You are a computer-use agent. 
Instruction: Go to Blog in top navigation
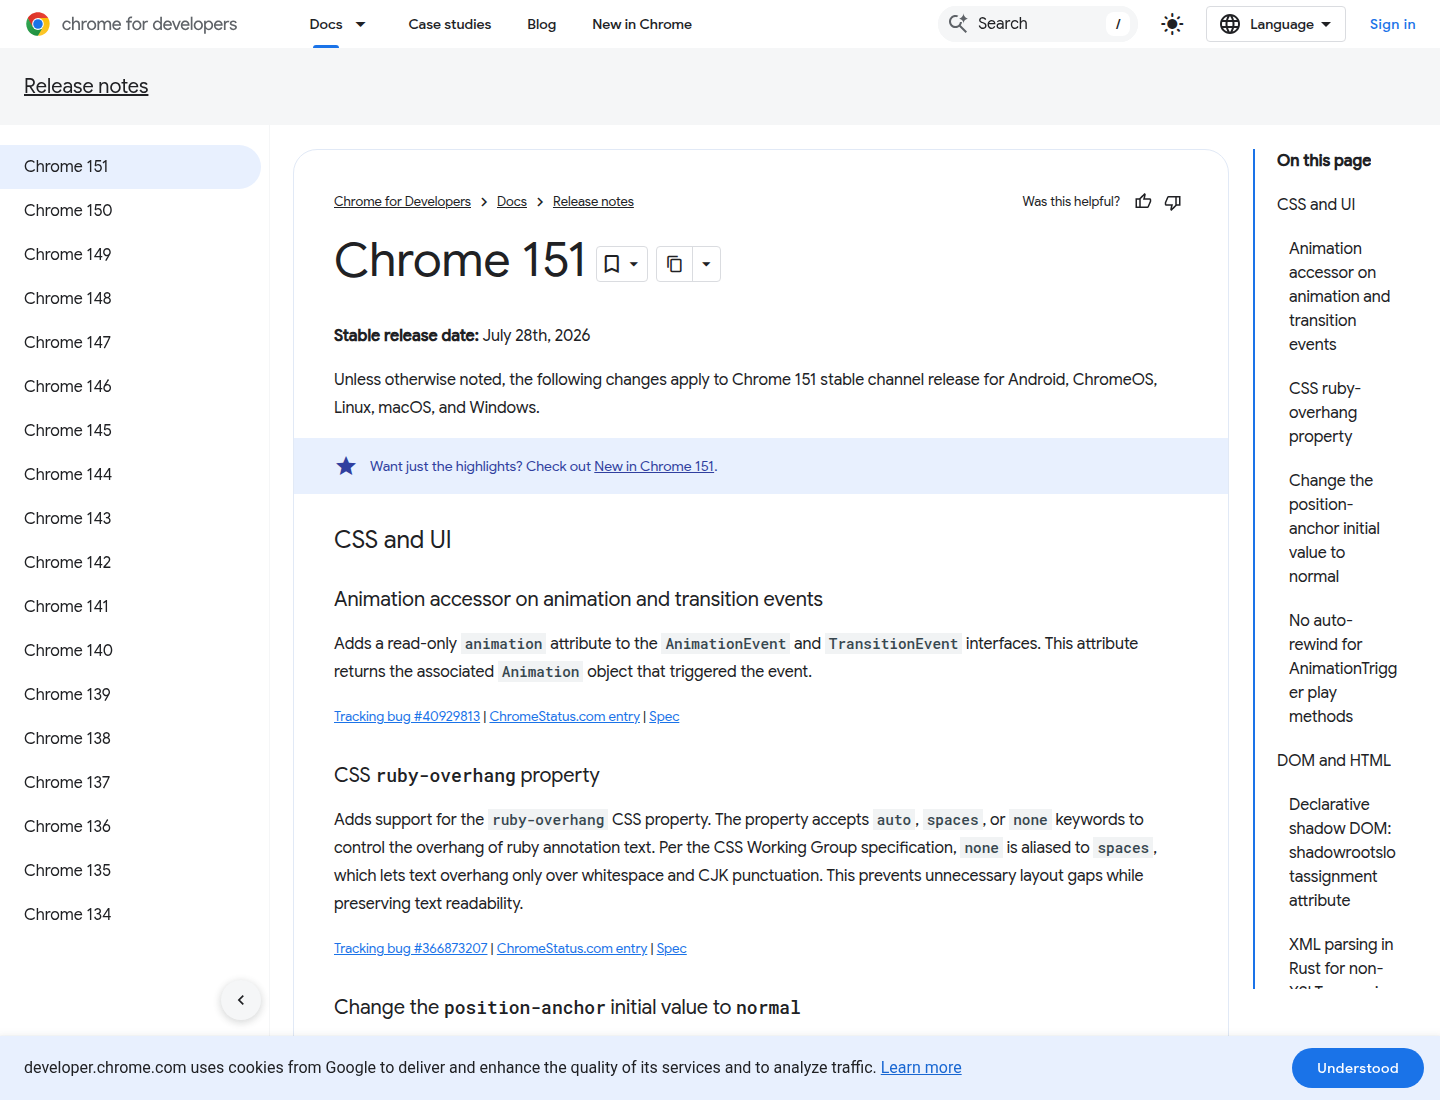(x=542, y=24)
